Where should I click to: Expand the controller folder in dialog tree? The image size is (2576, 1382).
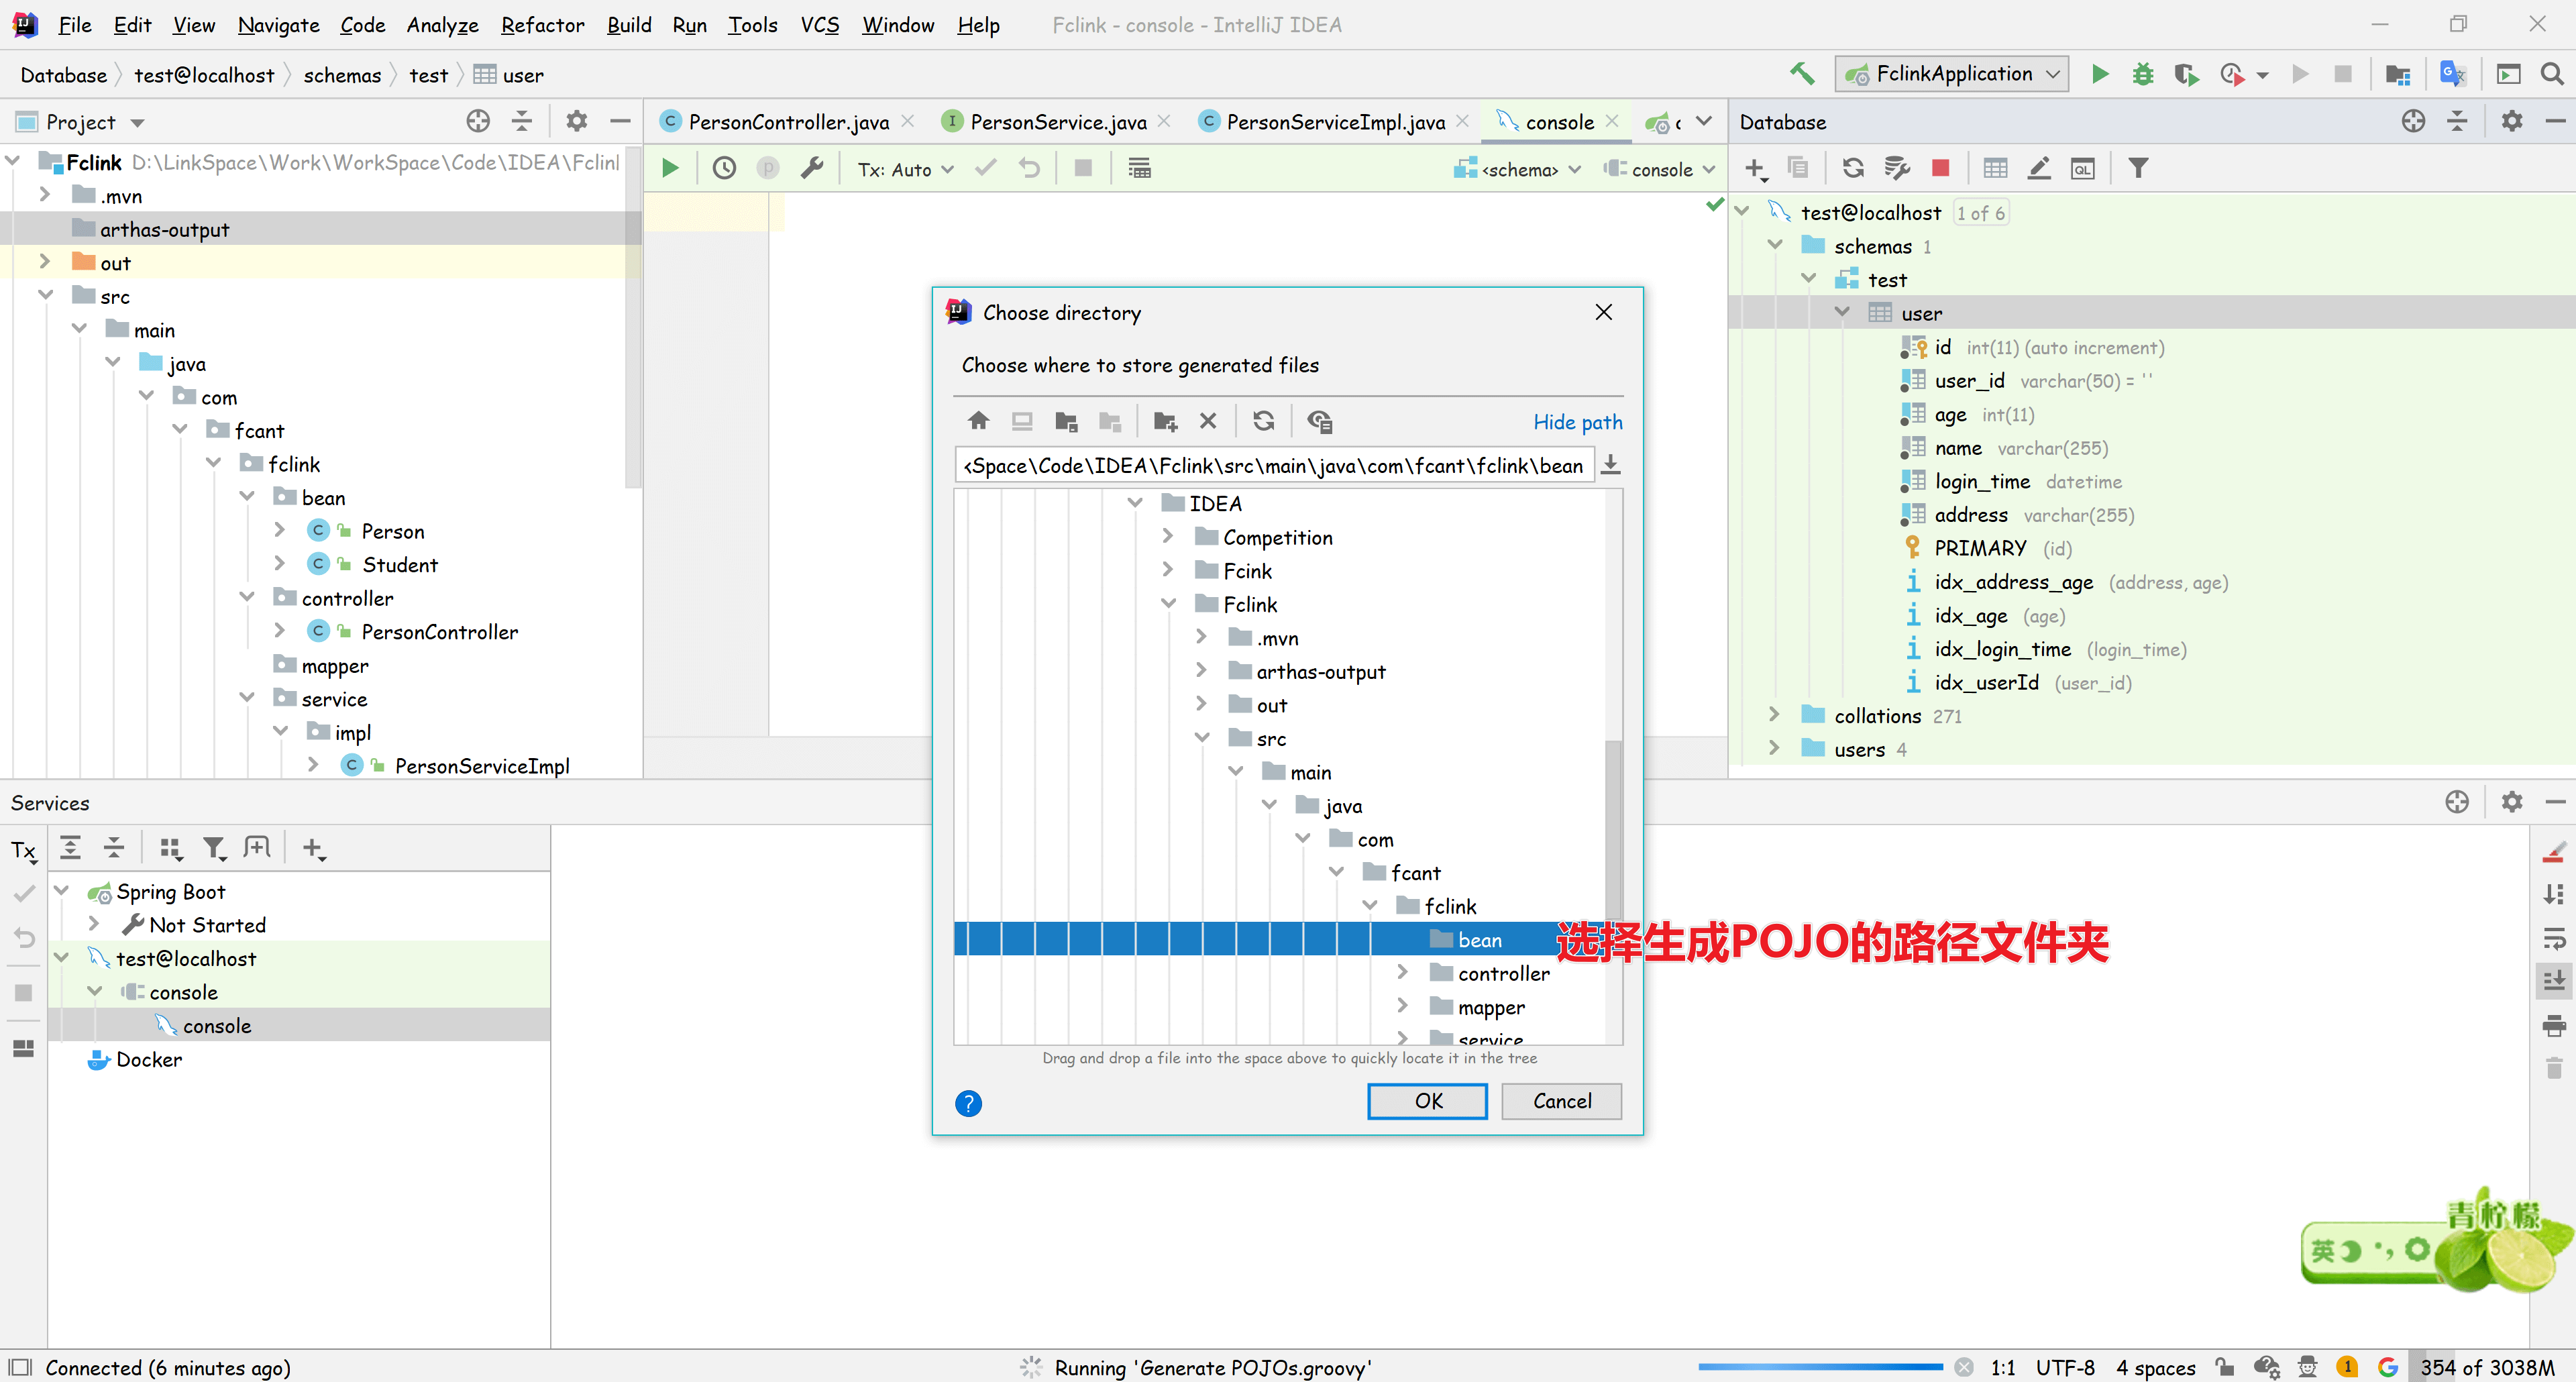click(x=1402, y=972)
